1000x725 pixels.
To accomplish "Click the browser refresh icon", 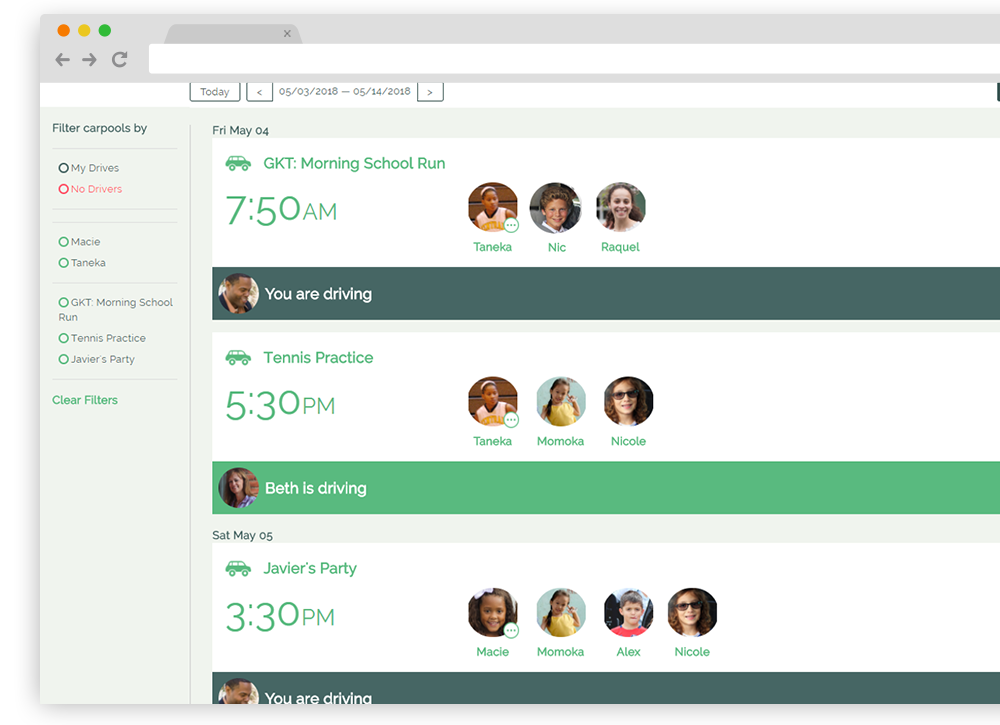I will (x=119, y=59).
